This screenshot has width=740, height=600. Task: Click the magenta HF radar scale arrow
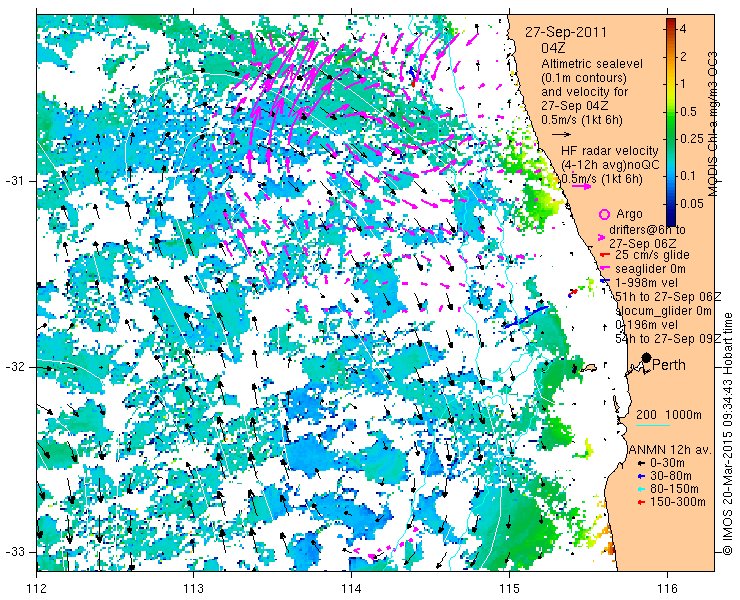[581, 186]
